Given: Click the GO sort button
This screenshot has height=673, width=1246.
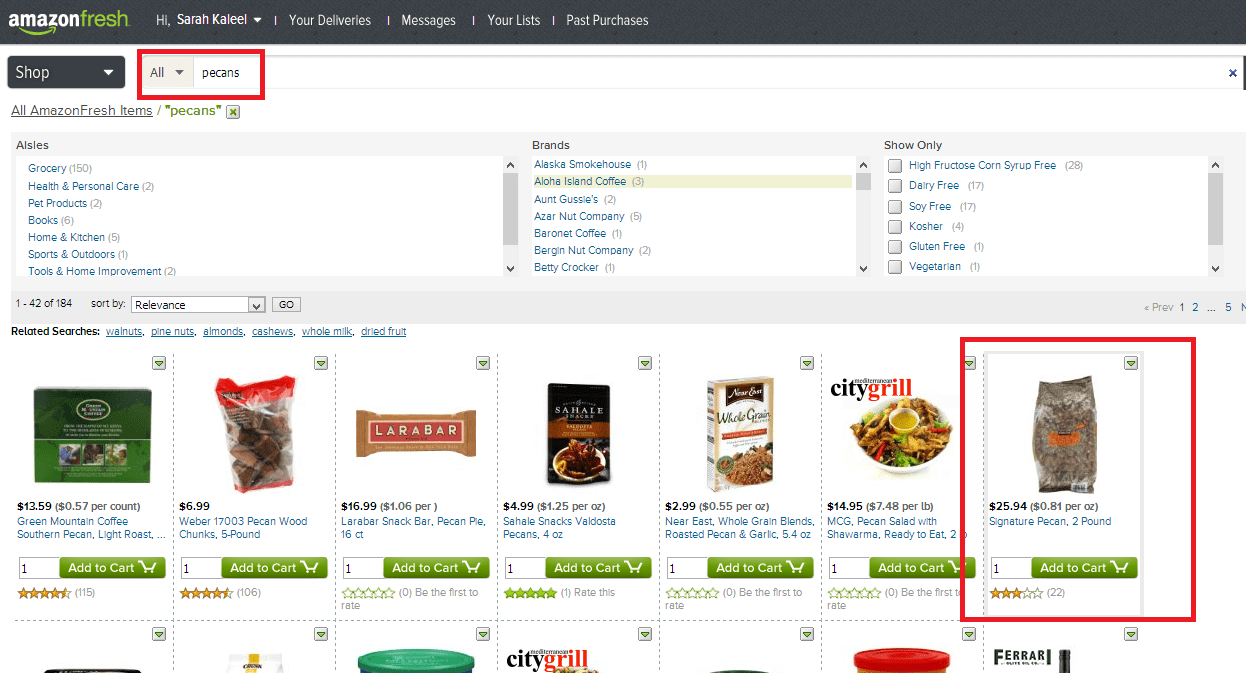Looking at the screenshot, I should pyautogui.click(x=286, y=305).
